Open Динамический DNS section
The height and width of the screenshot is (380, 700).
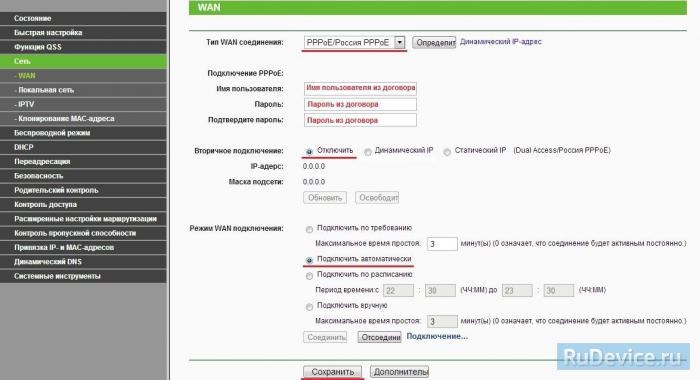click(x=83, y=262)
